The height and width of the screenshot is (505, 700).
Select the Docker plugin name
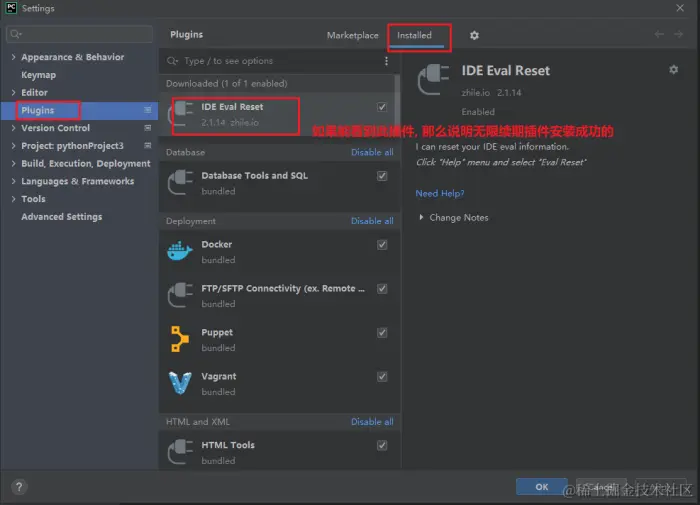click(217, 244)
